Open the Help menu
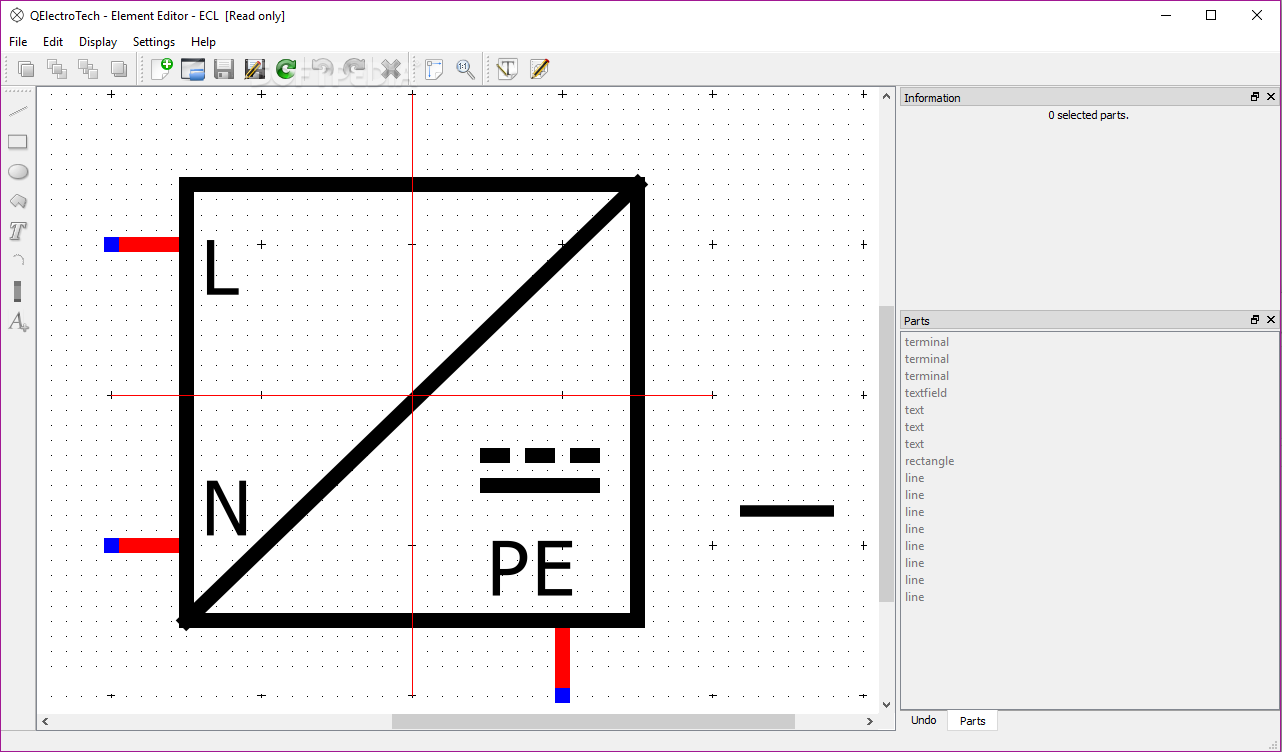The width and height of the screenshot is (1282, 752). [203, 42]
